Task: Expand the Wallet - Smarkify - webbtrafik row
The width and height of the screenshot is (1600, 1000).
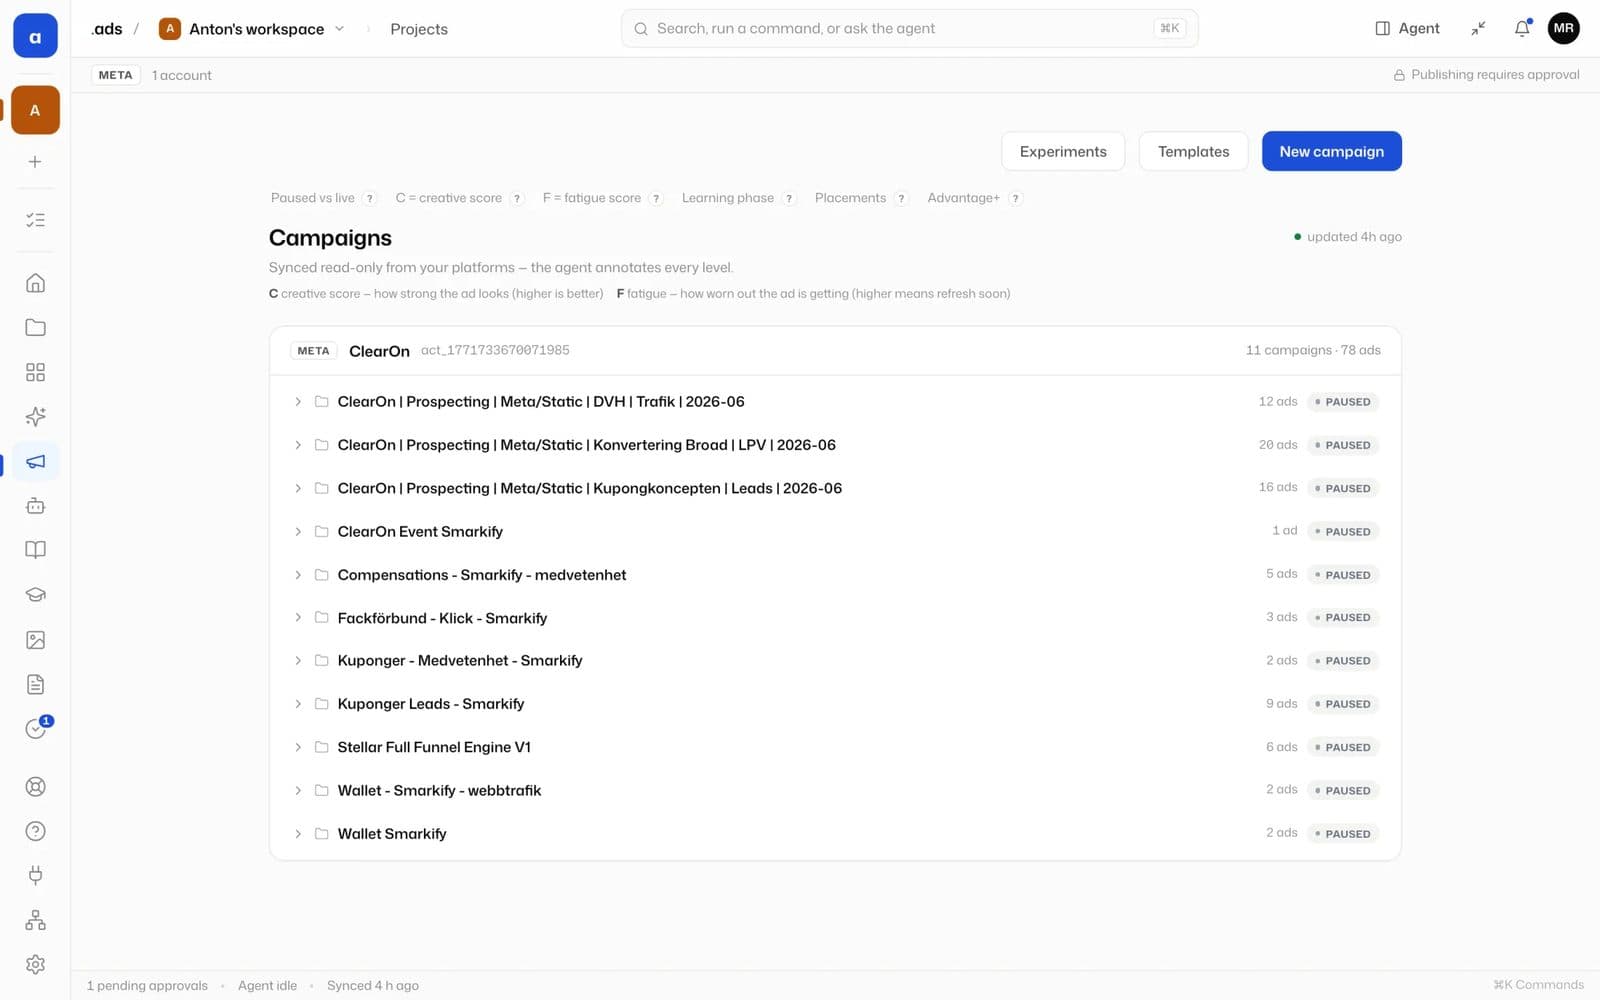Action: (x=298, y=790)
